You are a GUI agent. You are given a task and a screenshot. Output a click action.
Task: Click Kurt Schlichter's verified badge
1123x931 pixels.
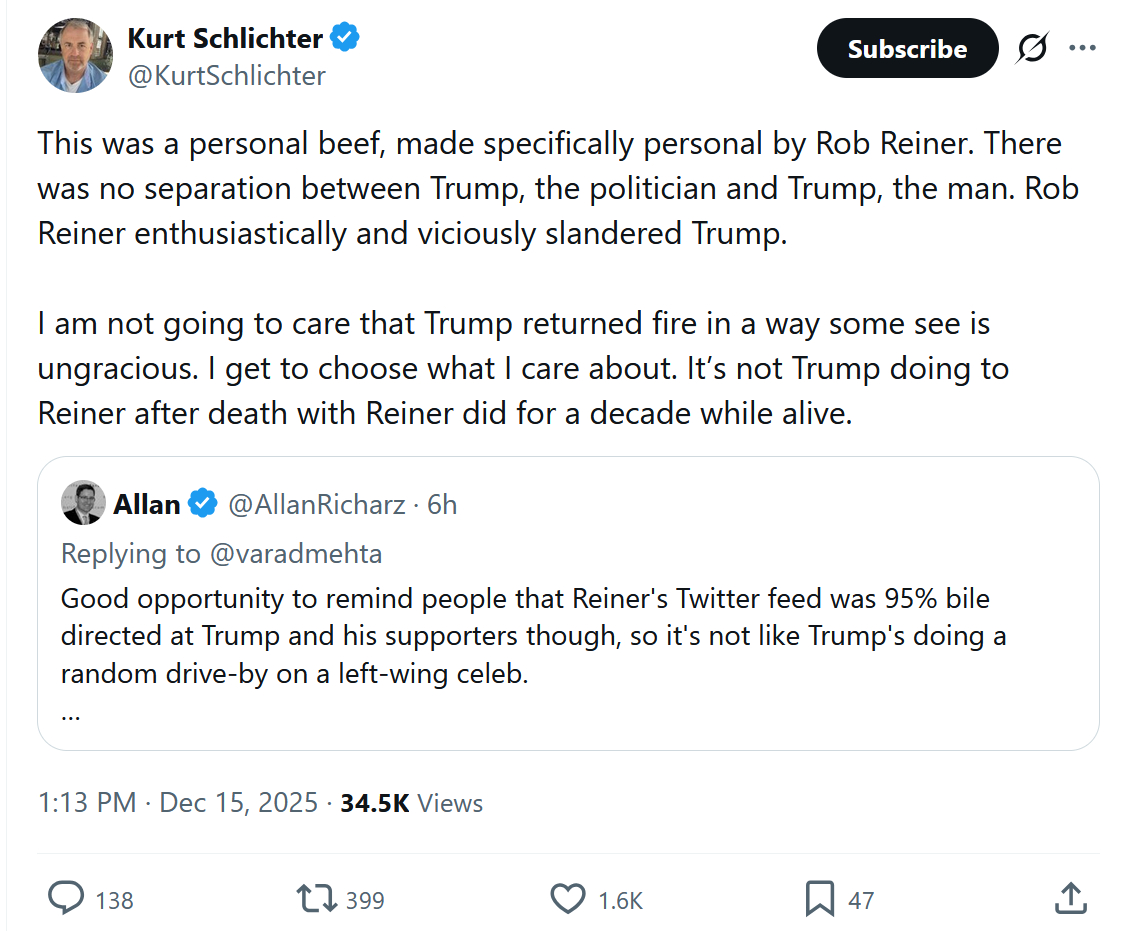click(x=346, y=39)
